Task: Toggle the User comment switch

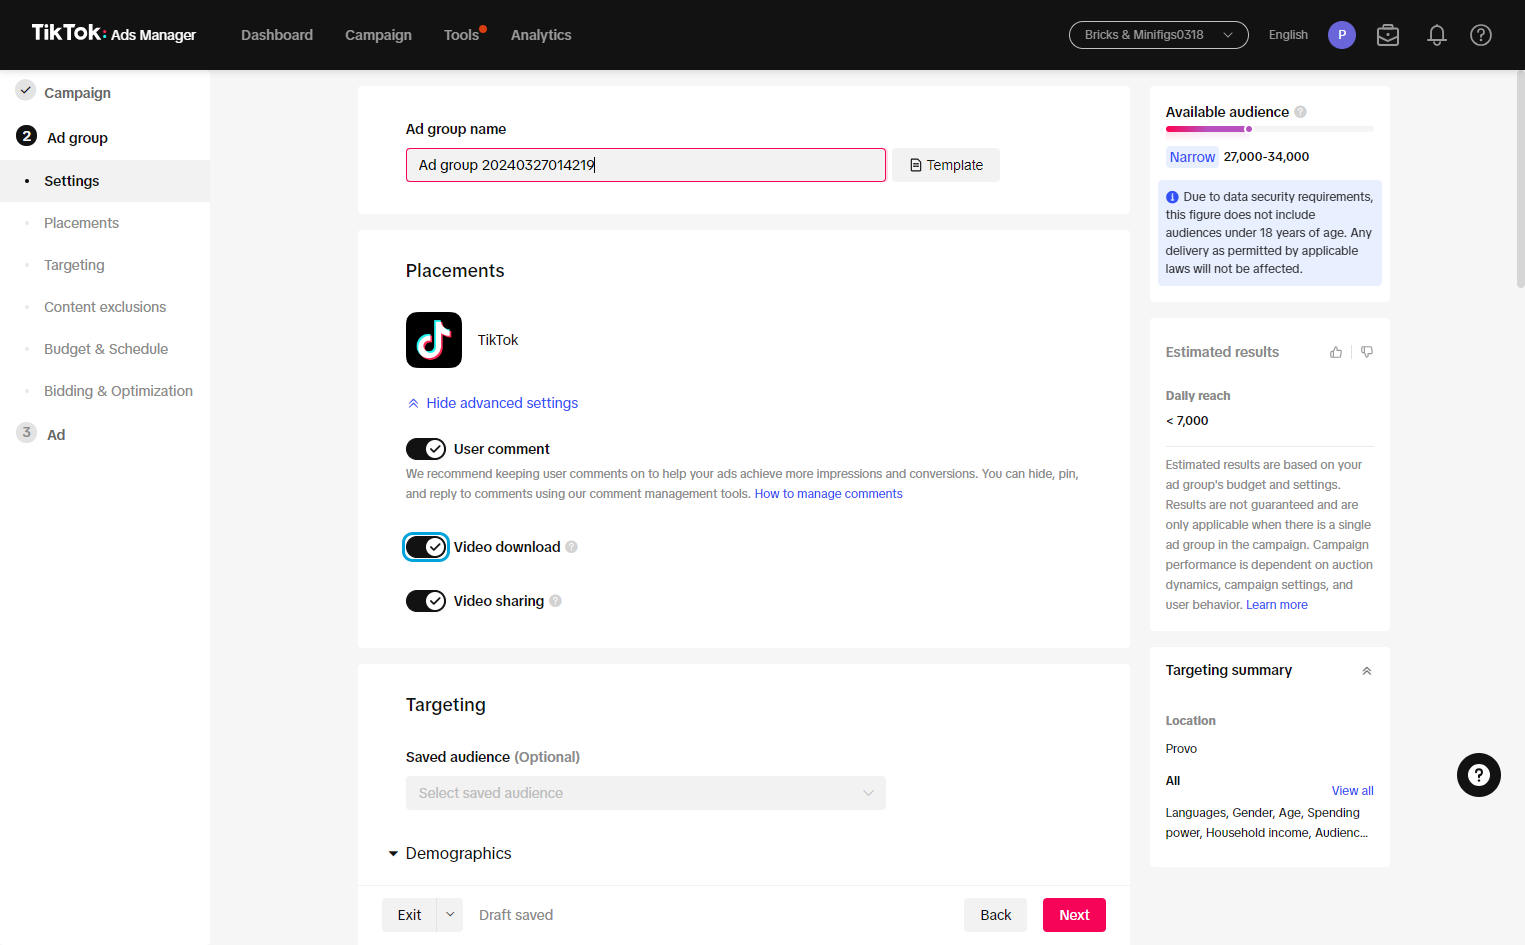Action: (x=426, y=449)
